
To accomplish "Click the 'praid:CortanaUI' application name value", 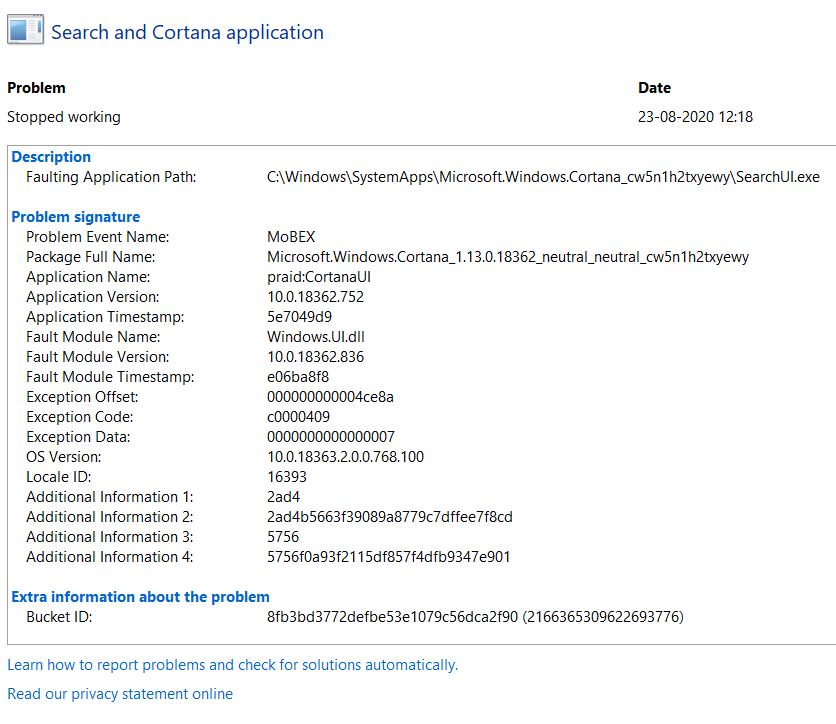I will [319, 277].
